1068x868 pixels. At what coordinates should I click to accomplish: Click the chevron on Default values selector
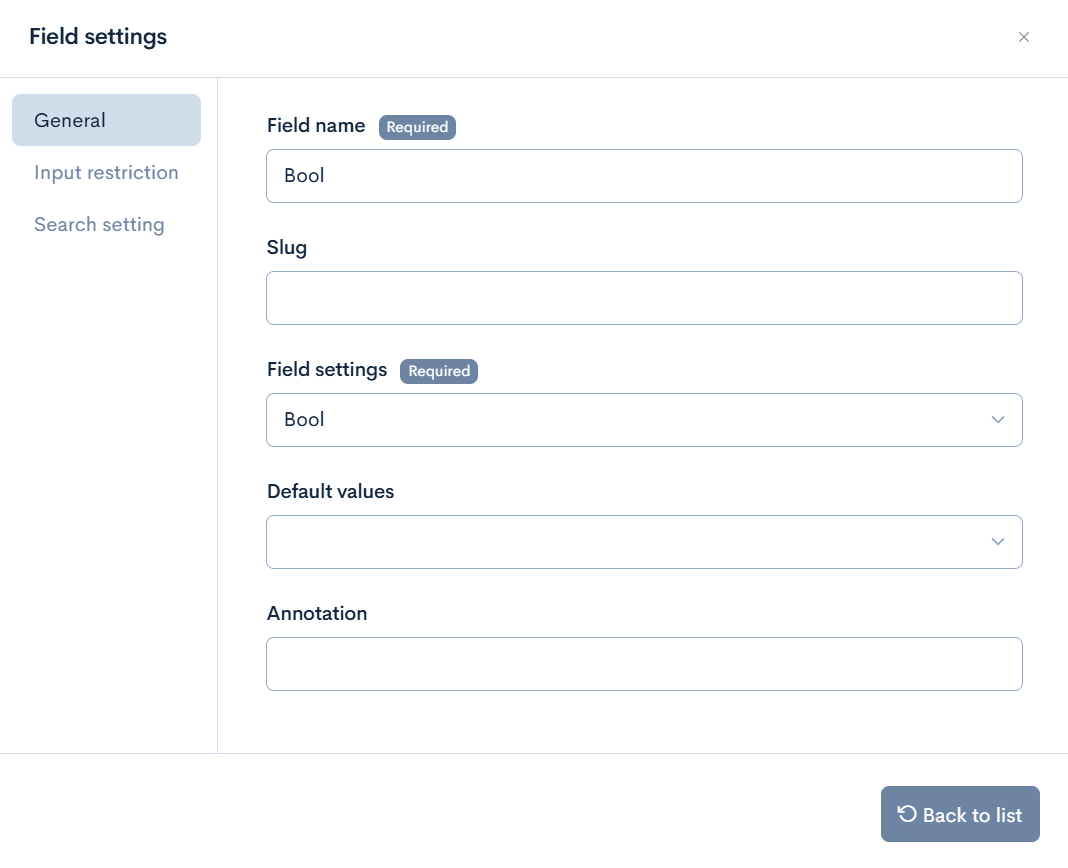coord(997,541)
